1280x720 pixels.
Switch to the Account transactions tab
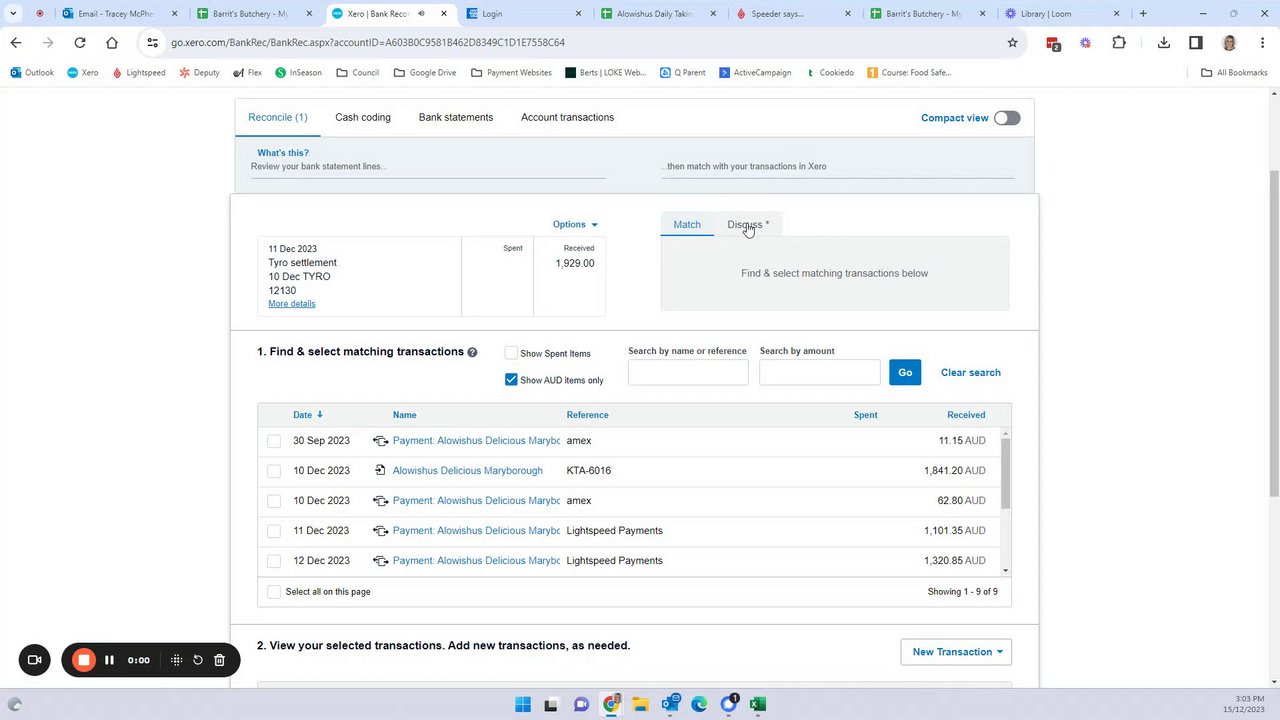pyautogui.click(x=567, y=118)
